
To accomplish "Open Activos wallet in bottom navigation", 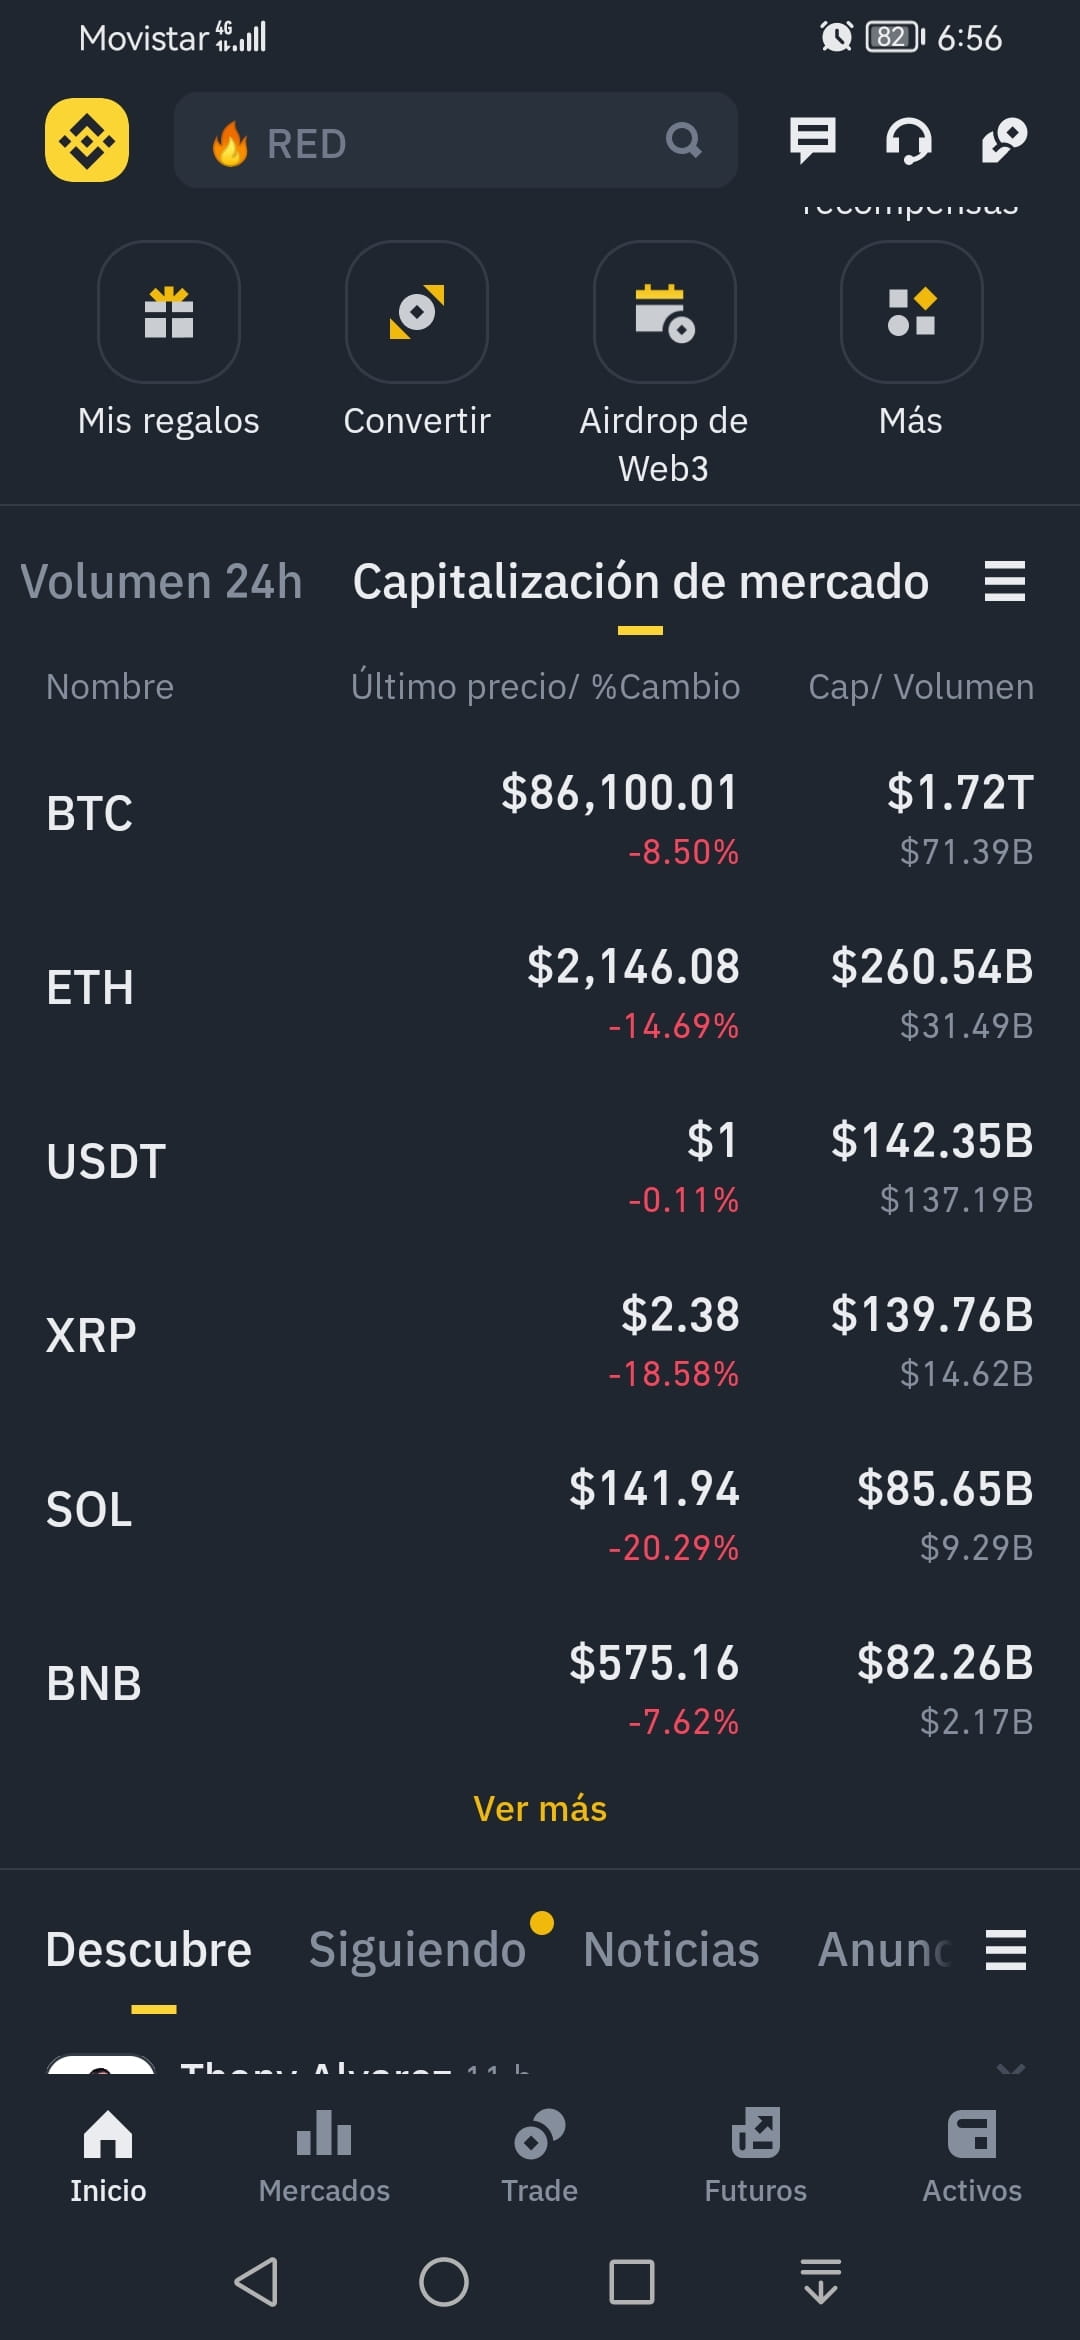I will (x=972, y=2156).
